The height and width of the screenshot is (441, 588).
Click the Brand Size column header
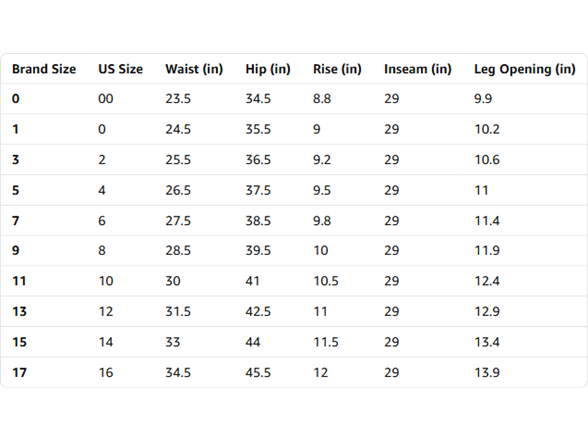coord(44,69)
